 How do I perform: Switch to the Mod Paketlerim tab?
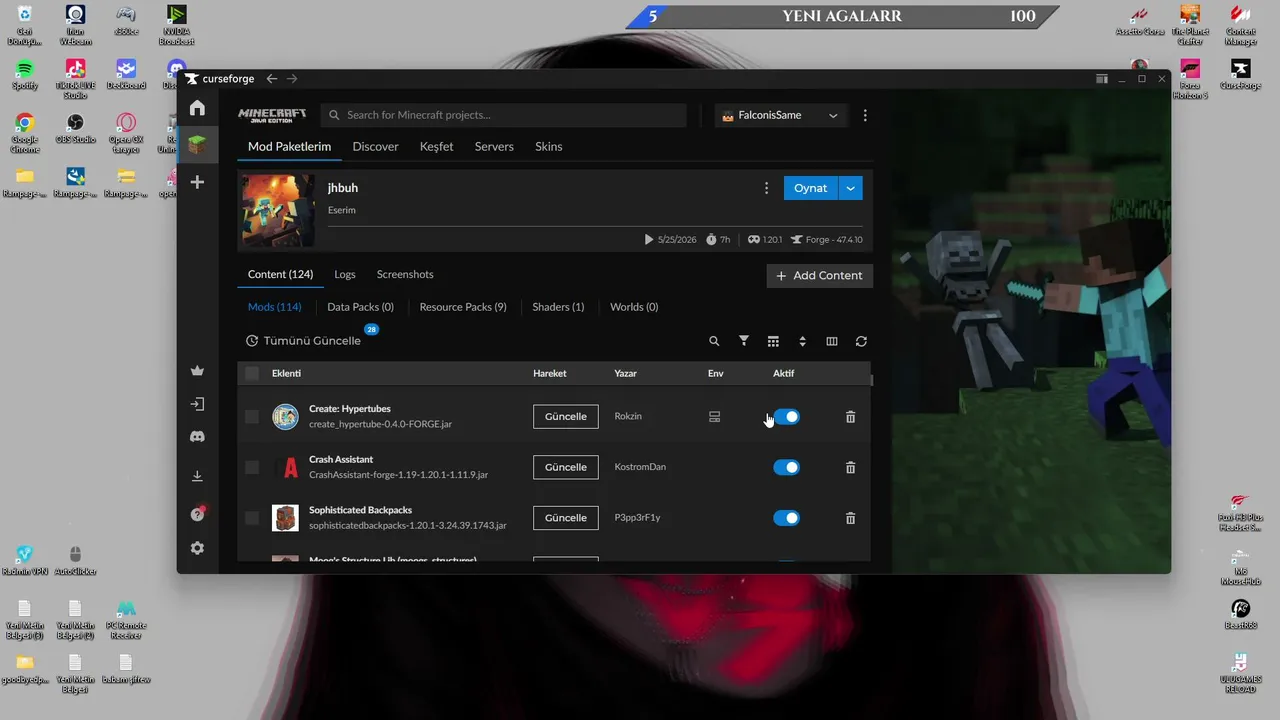pos(290,146)
